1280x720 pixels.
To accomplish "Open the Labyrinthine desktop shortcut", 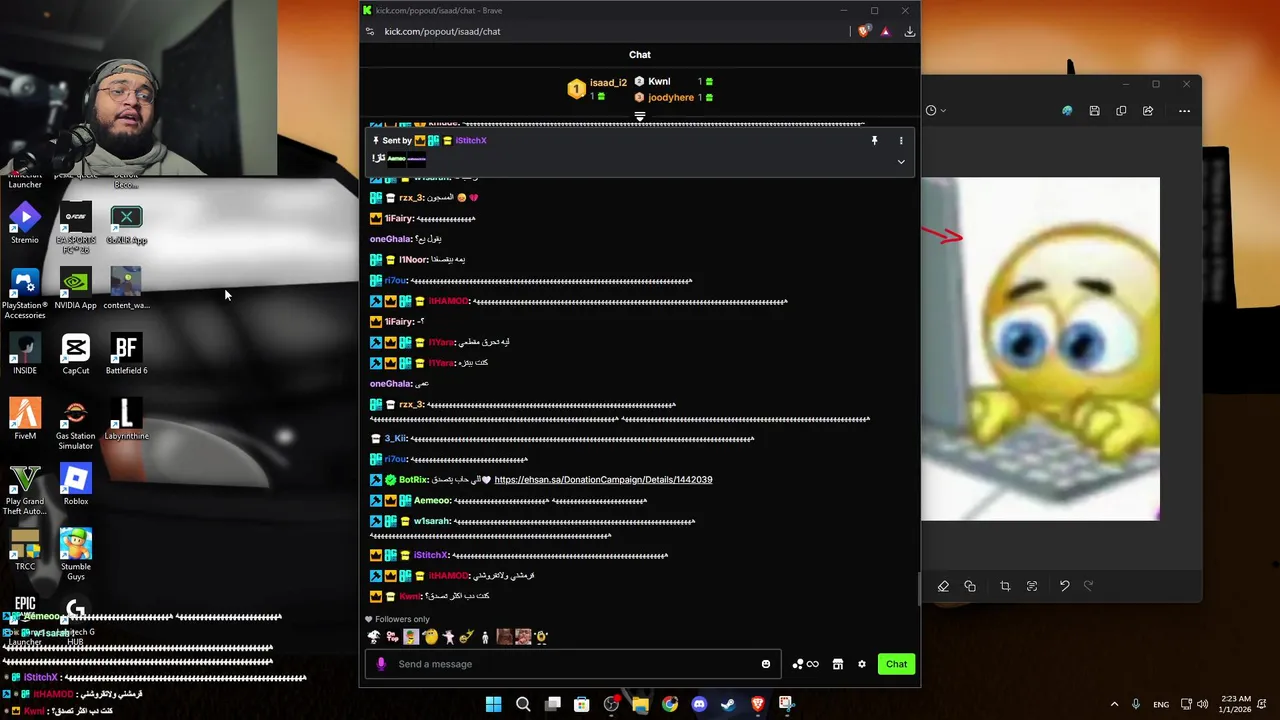I will [126, 419].
